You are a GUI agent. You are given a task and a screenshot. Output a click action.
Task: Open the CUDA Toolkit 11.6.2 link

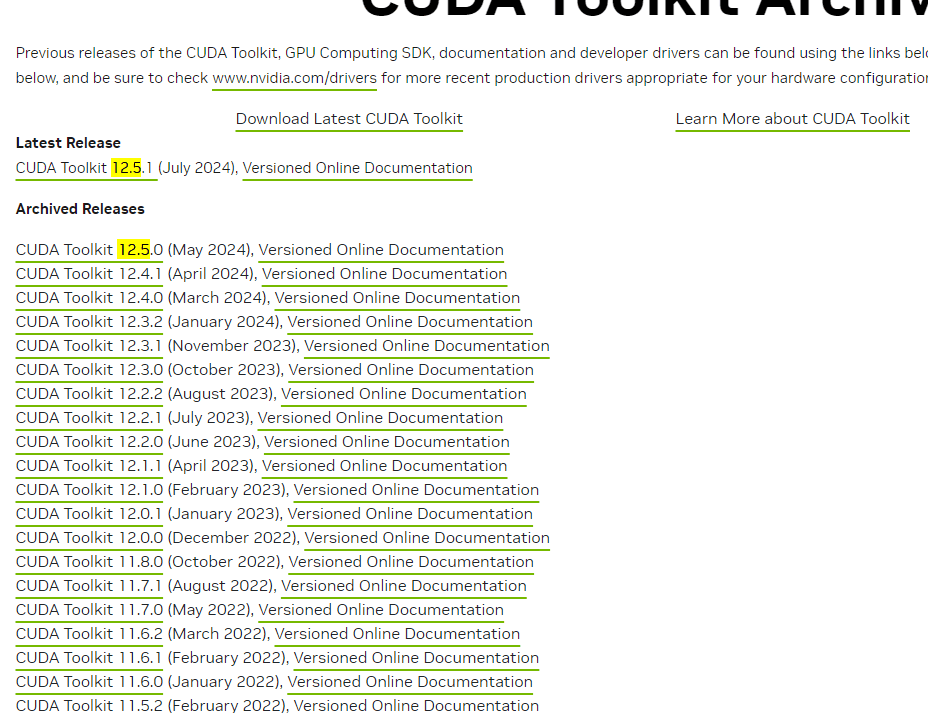pyautogui.click(x=89, y=634)
